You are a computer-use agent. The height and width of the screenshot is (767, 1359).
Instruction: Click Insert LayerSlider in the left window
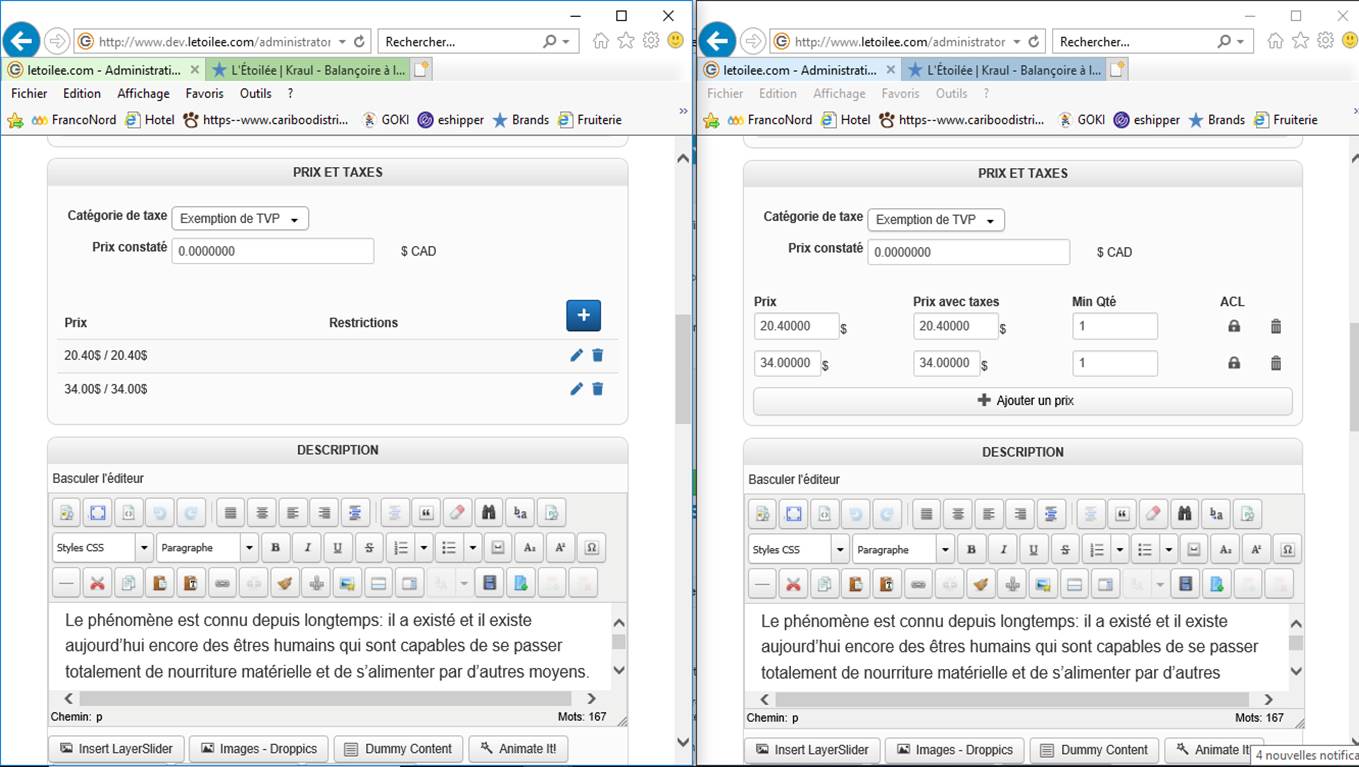point(116,748)
